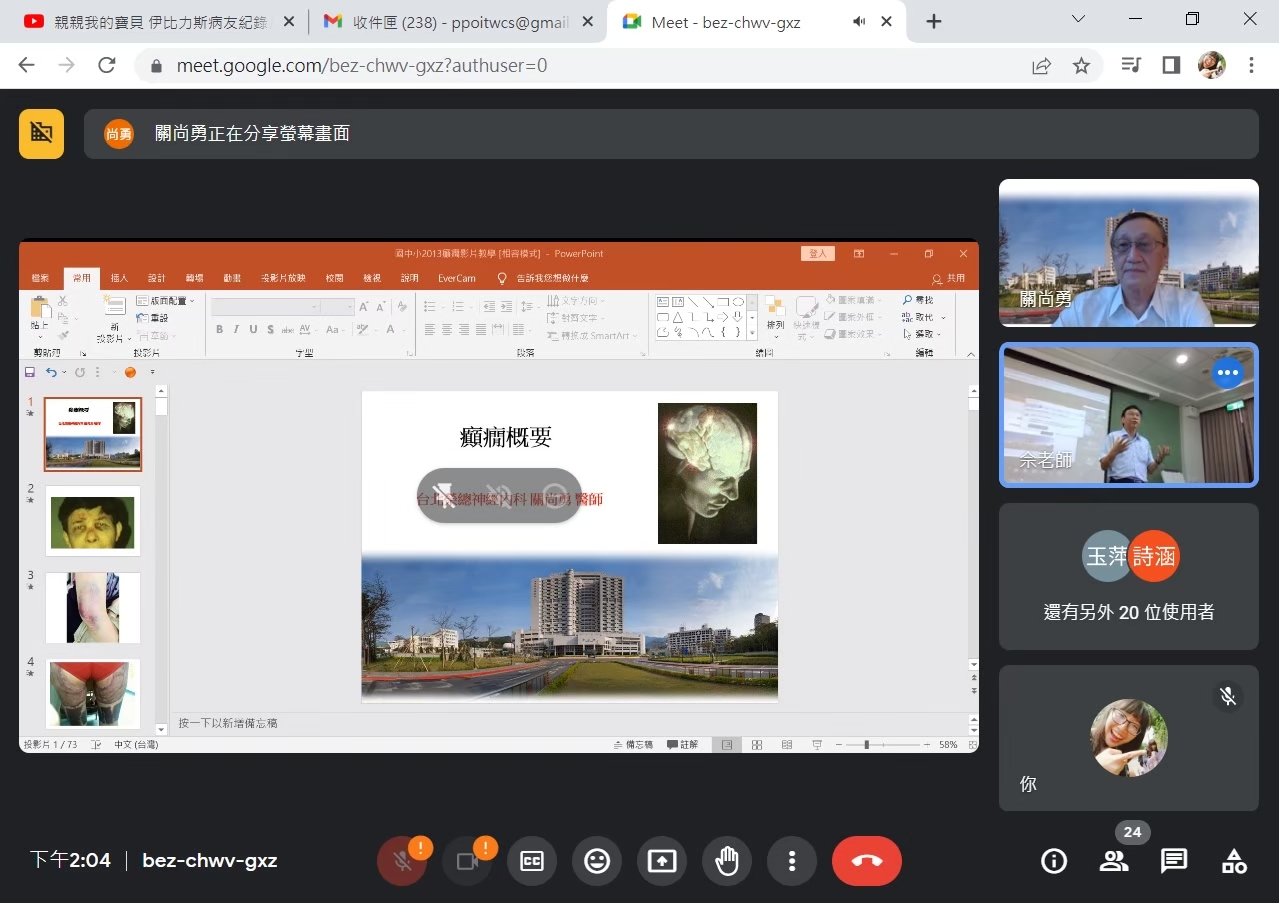
Task: Open options on 余老師 video tile
Action: (1227, 373)
